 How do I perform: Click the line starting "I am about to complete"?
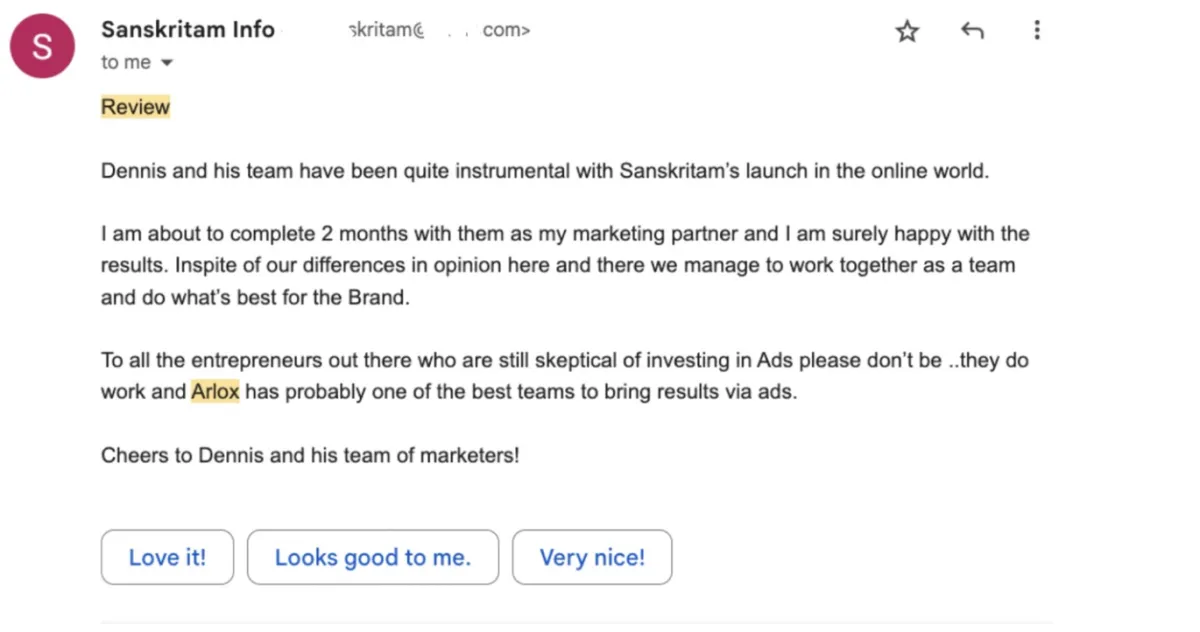click(564, 234)
